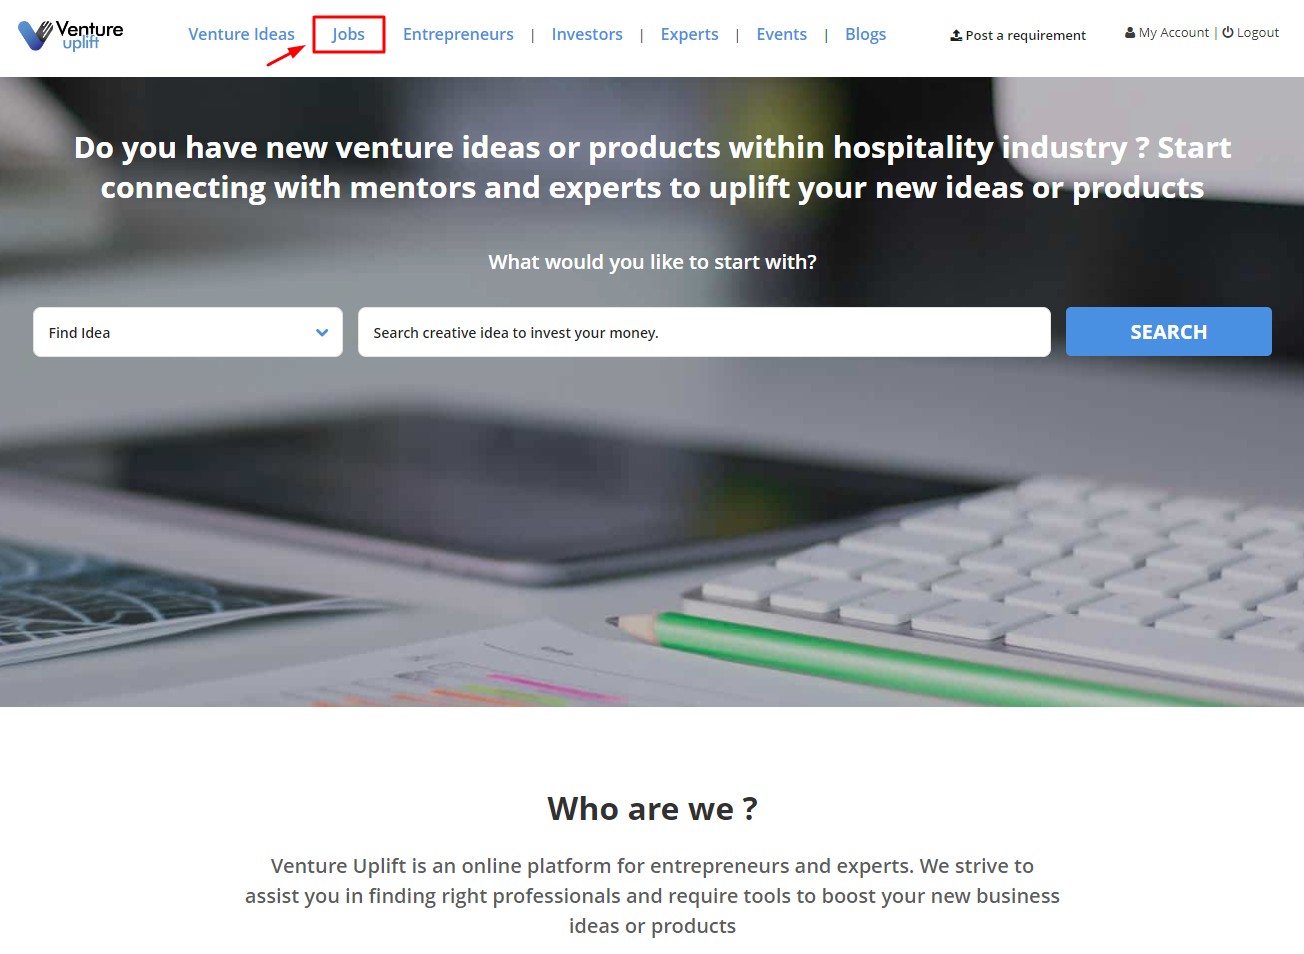1304x954 pixels.
Task: Click the Venture Uplift logo
Action: pyautogui.click(x=71, y=35)
